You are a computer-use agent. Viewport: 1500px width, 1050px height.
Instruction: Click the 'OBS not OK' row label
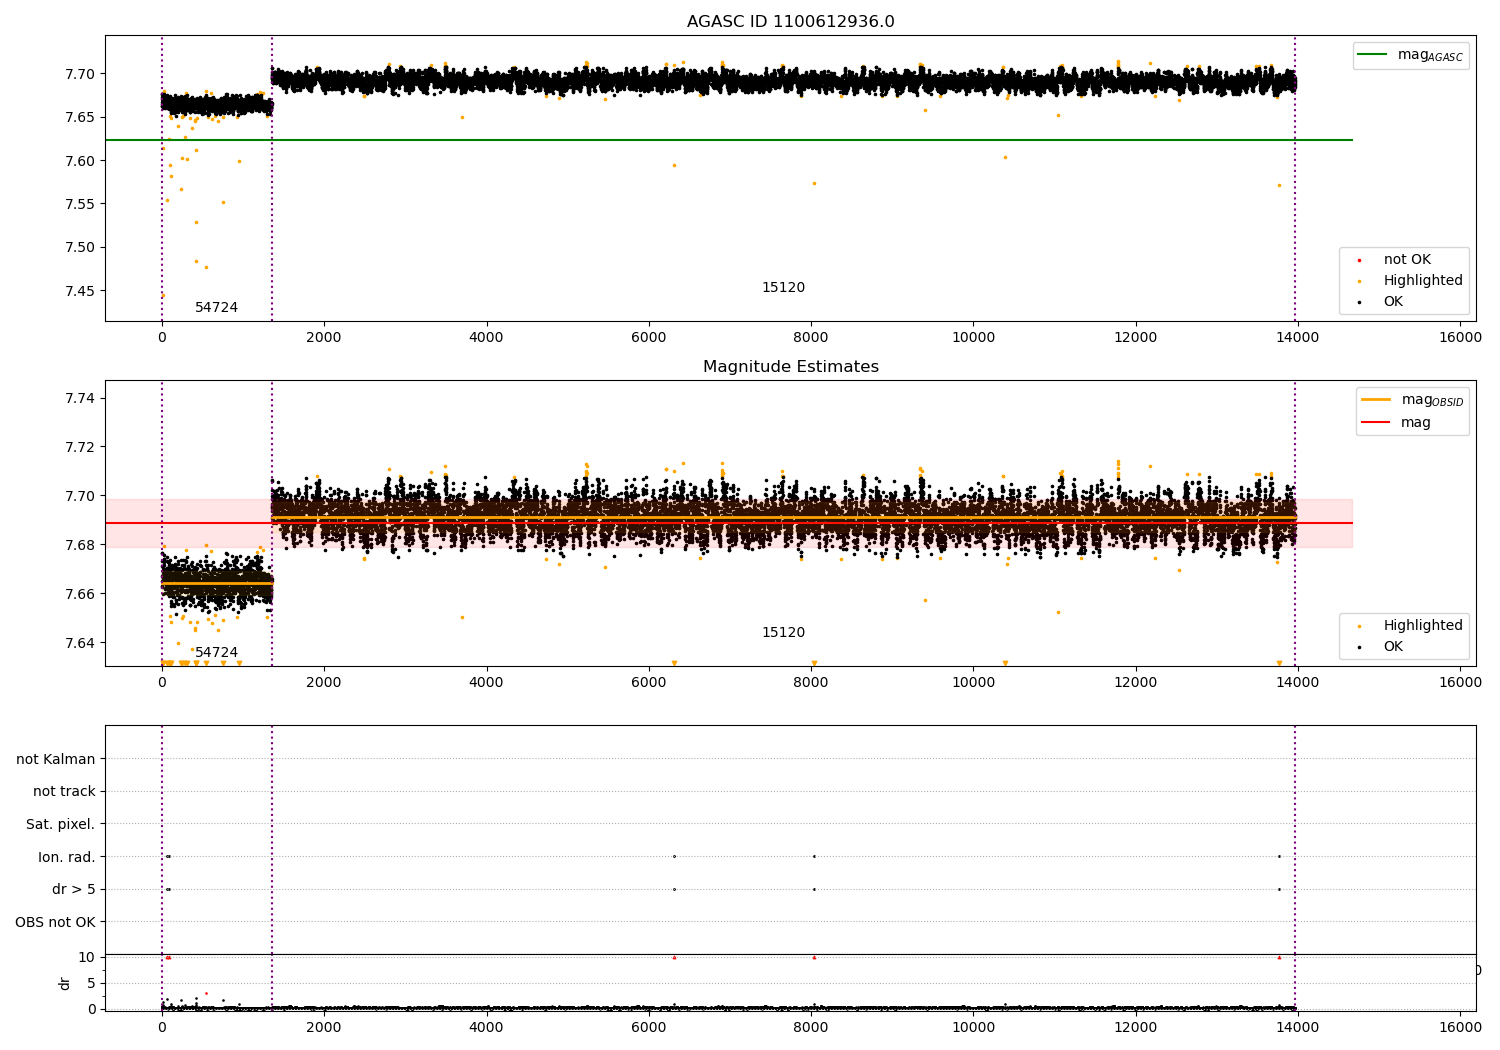(x=56, y=923)
